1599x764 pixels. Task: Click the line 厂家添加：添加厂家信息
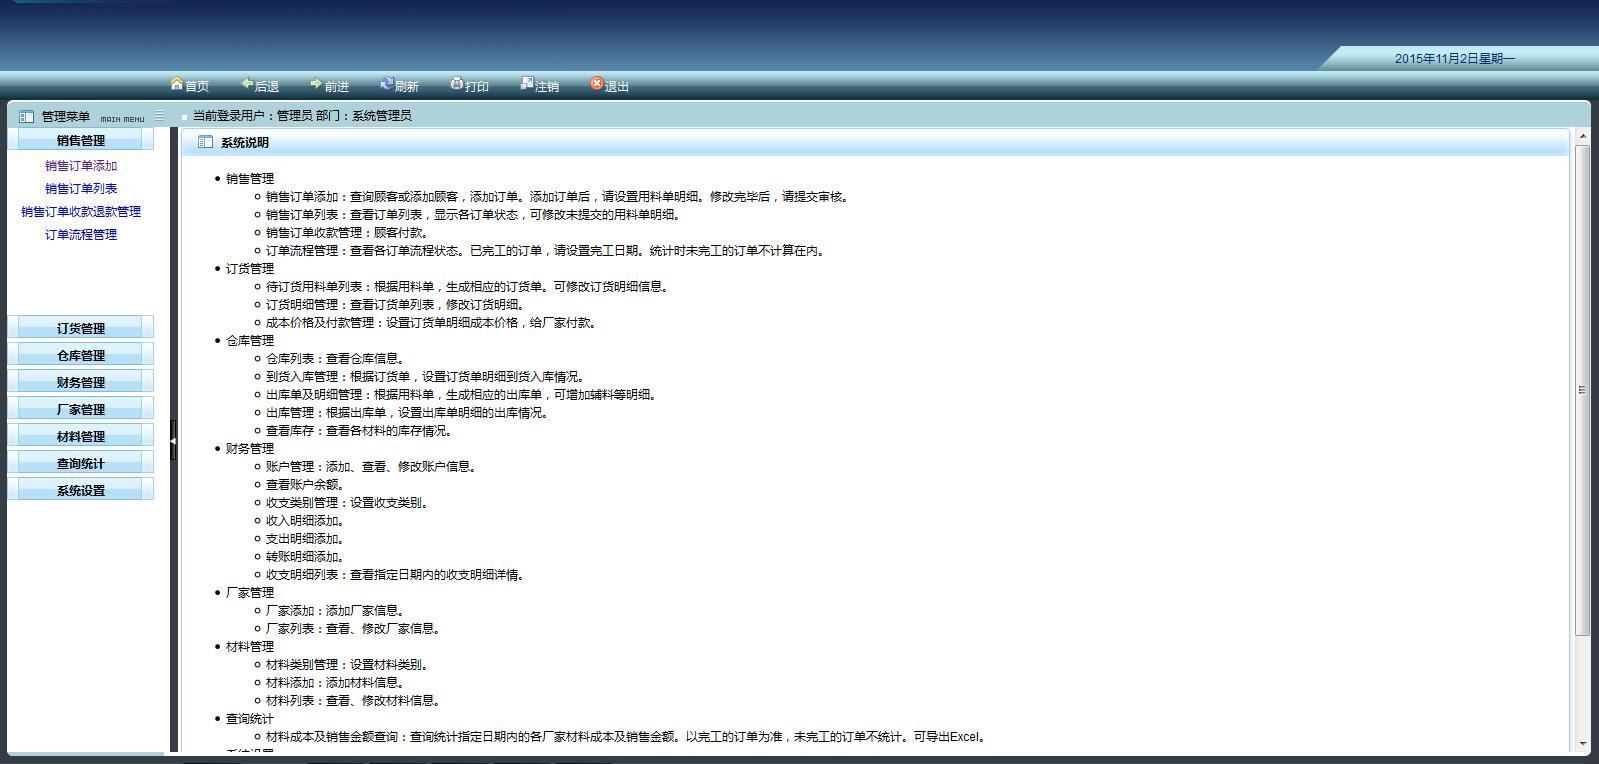(336, 611)
